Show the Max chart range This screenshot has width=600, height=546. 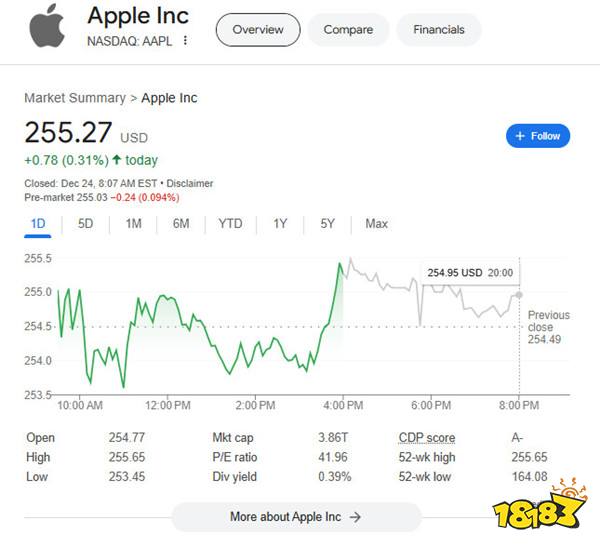(377, 223)
